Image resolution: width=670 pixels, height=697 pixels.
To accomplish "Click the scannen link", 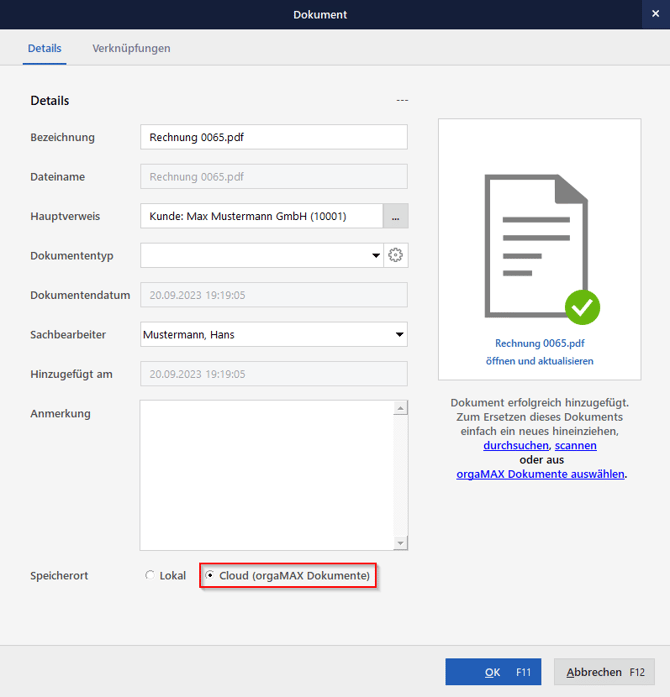I will click(x=576, y=445).
